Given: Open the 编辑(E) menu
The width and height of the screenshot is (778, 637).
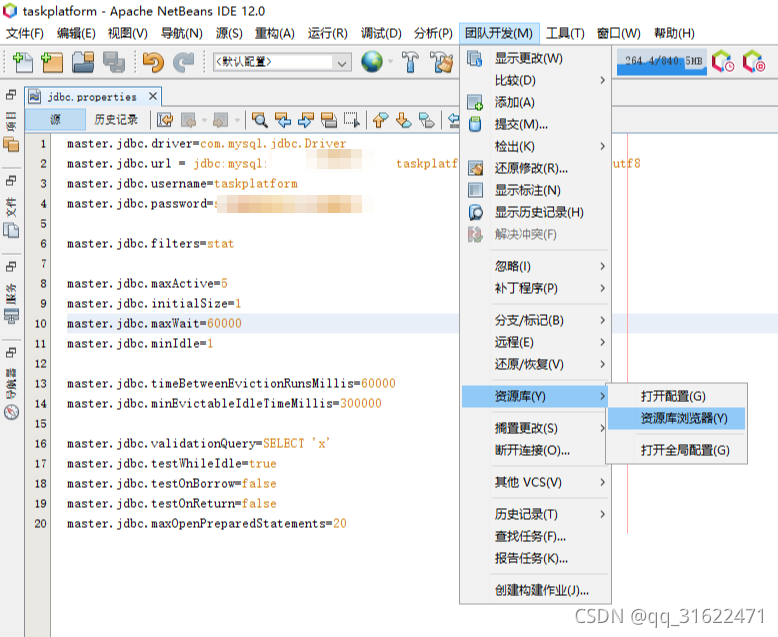Looking at the screenshot, I should tap(76, 33).
